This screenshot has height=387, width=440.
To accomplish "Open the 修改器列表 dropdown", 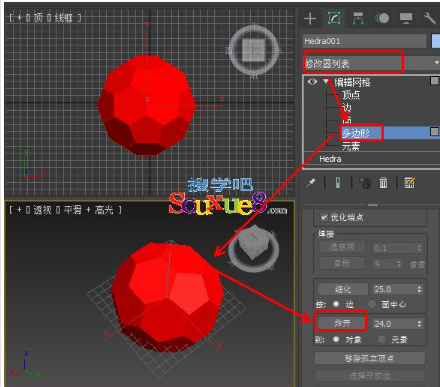I will tap(371, 63).
